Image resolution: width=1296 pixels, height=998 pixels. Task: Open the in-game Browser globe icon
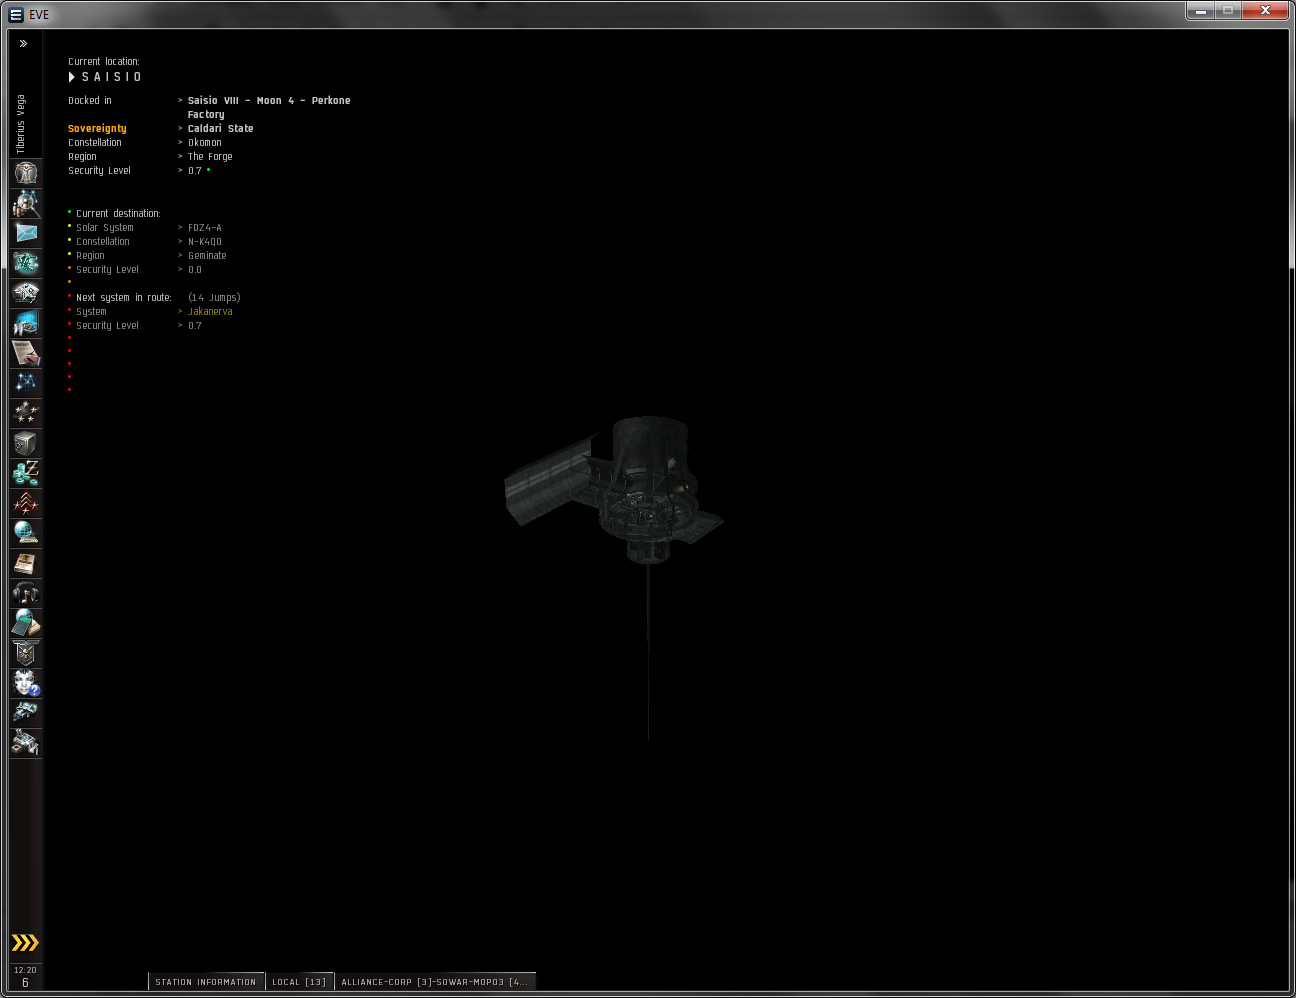tap(26, 533)
